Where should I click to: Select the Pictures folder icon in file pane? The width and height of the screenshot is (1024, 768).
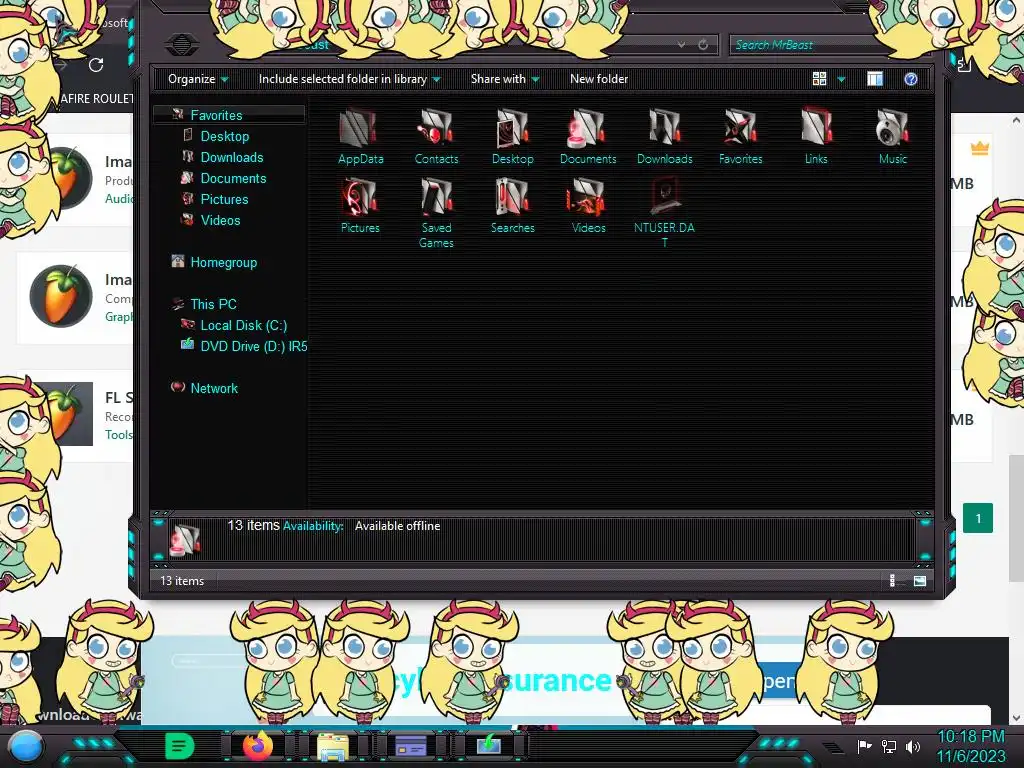[360, 197]
